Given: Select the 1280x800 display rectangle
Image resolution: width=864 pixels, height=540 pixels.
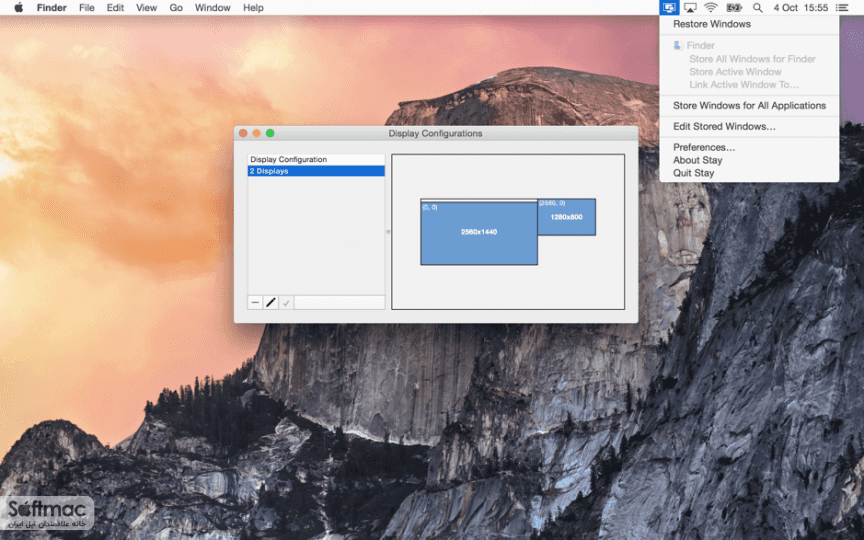Looking at the screenshot, I should tap(566, 217).
